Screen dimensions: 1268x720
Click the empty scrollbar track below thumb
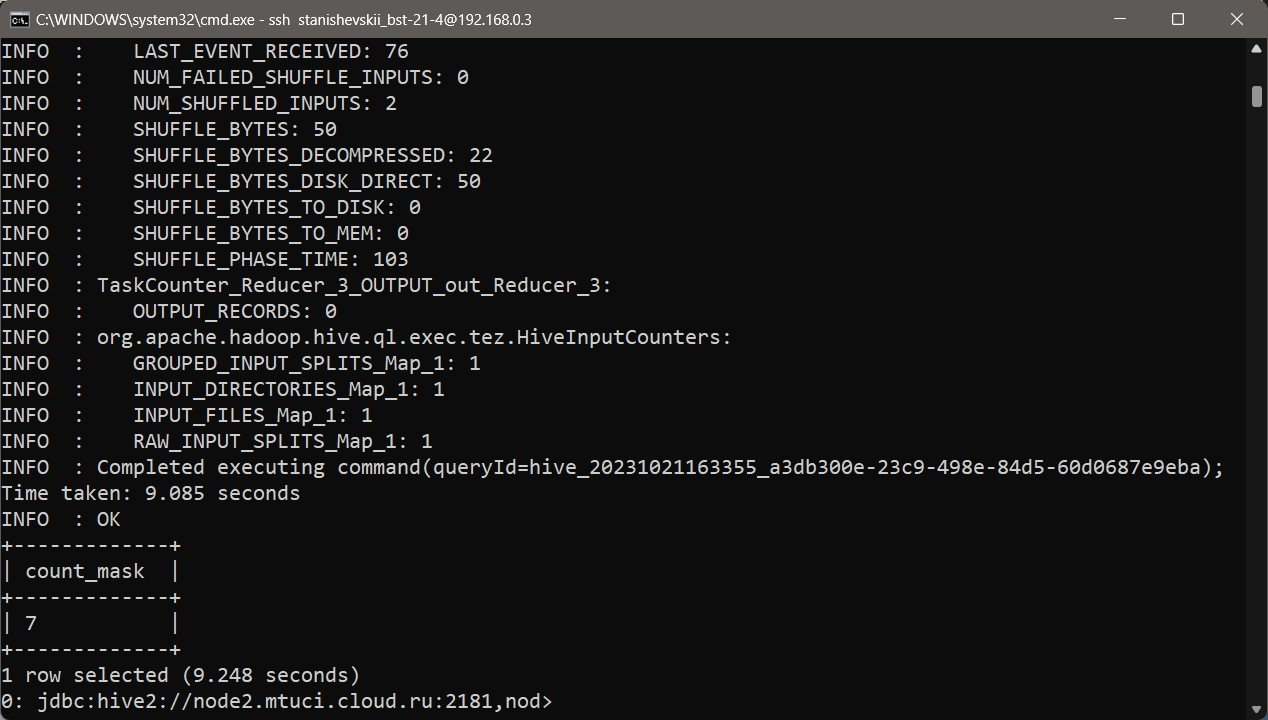[x=1256, y=400]
